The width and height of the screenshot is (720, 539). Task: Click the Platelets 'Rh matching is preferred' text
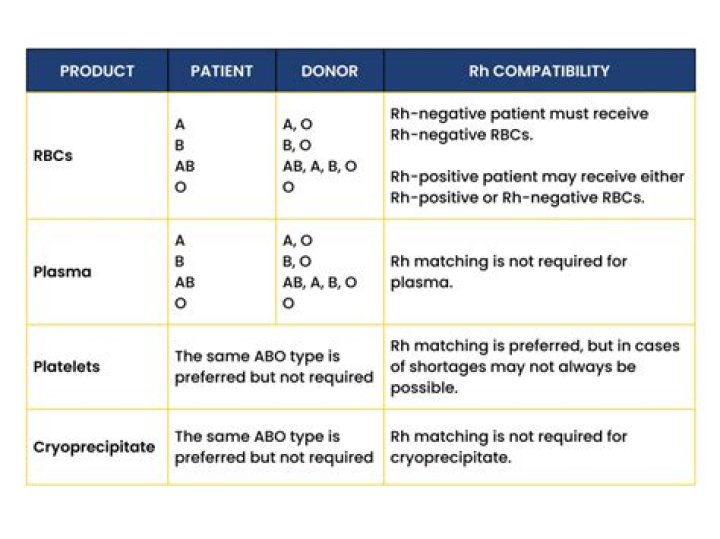pos(534,345)
